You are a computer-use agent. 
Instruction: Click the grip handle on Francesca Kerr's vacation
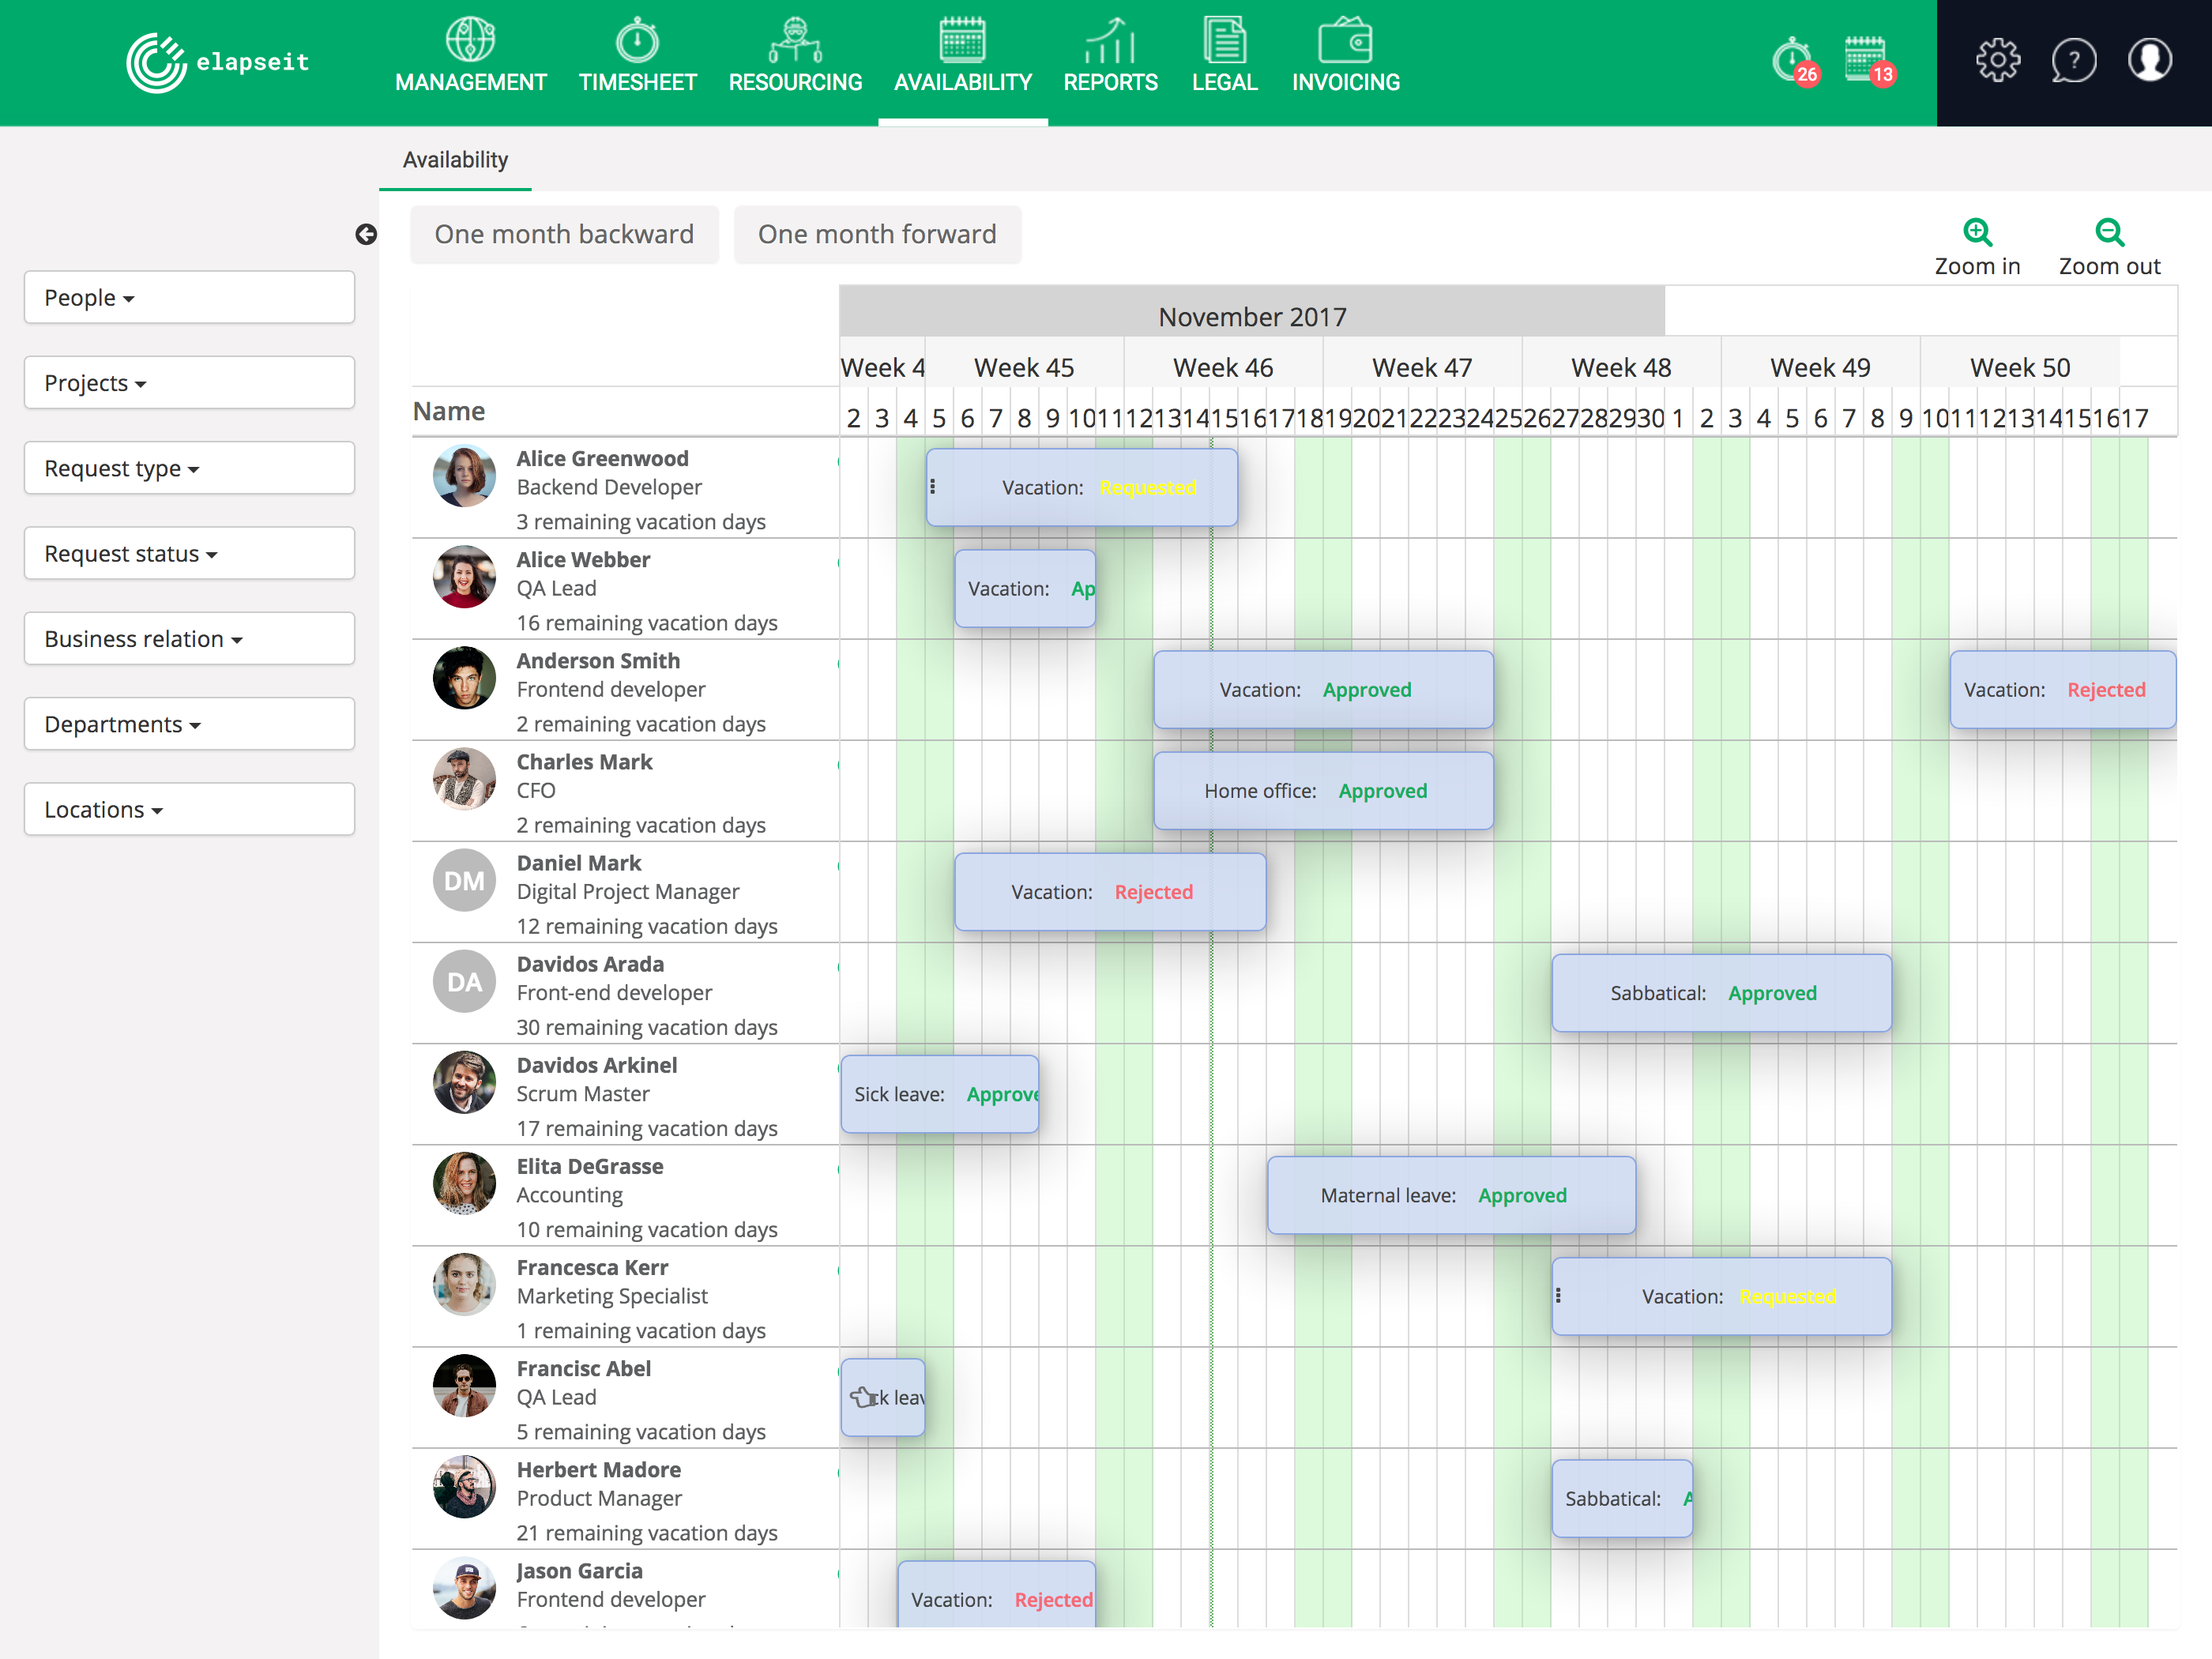click(1558, 1296)
